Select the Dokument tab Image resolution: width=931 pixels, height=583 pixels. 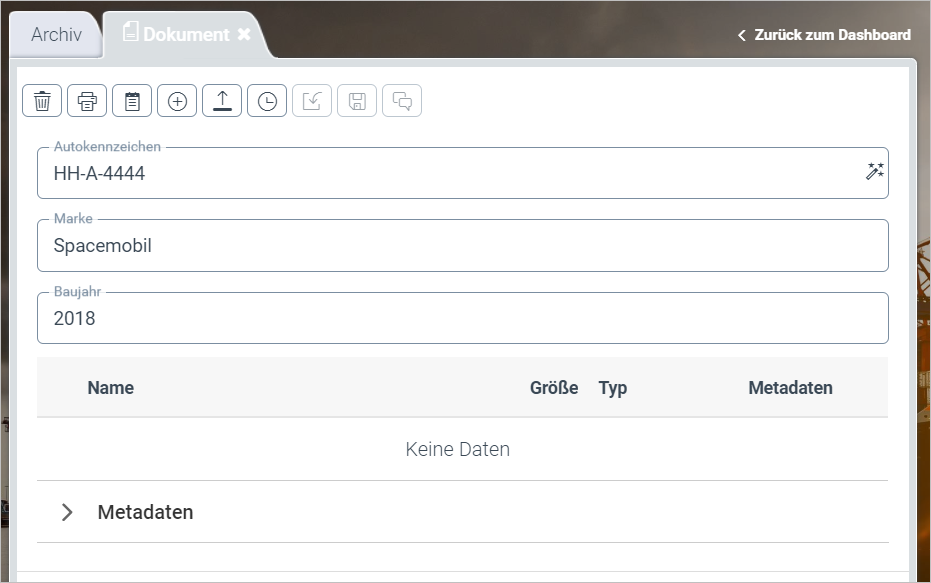pos(185,35)
